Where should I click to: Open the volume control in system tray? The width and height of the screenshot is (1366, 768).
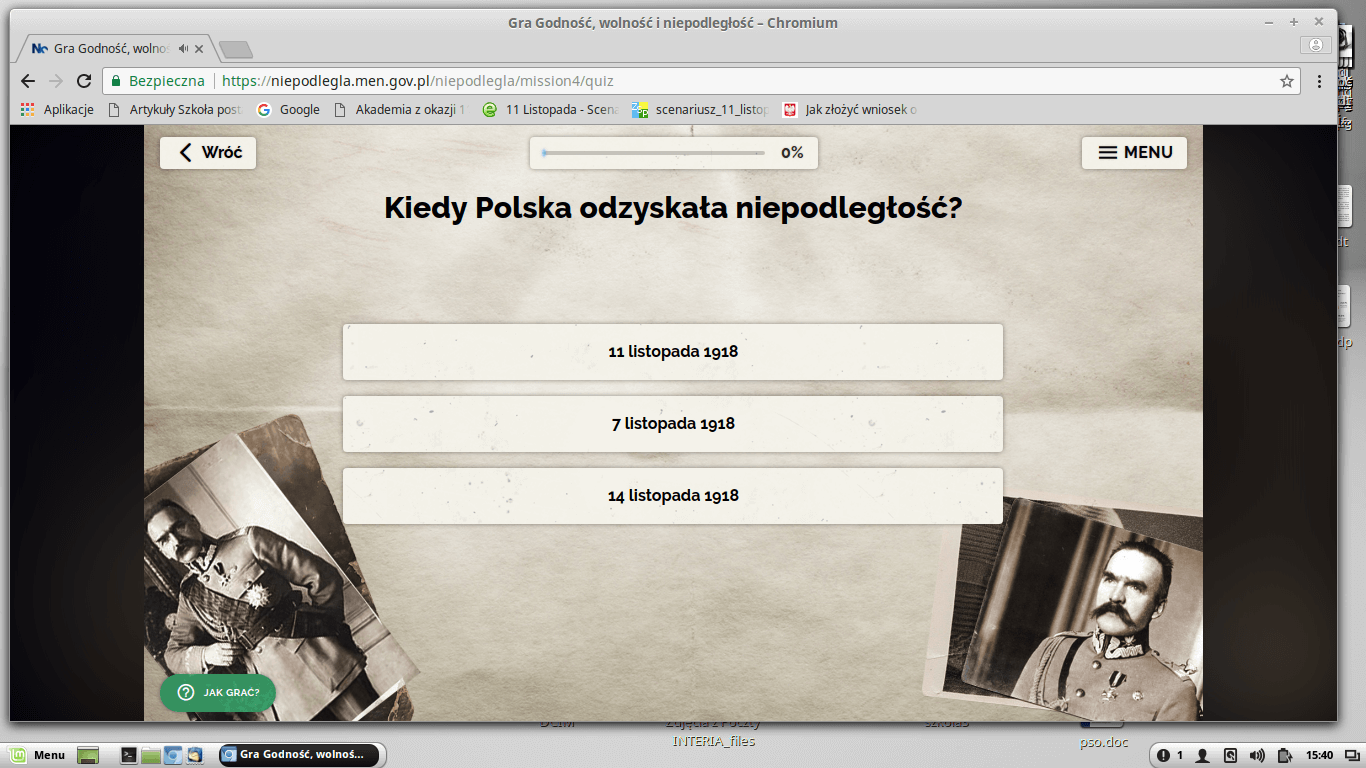pyautogui.click(x=1256, y=755)
